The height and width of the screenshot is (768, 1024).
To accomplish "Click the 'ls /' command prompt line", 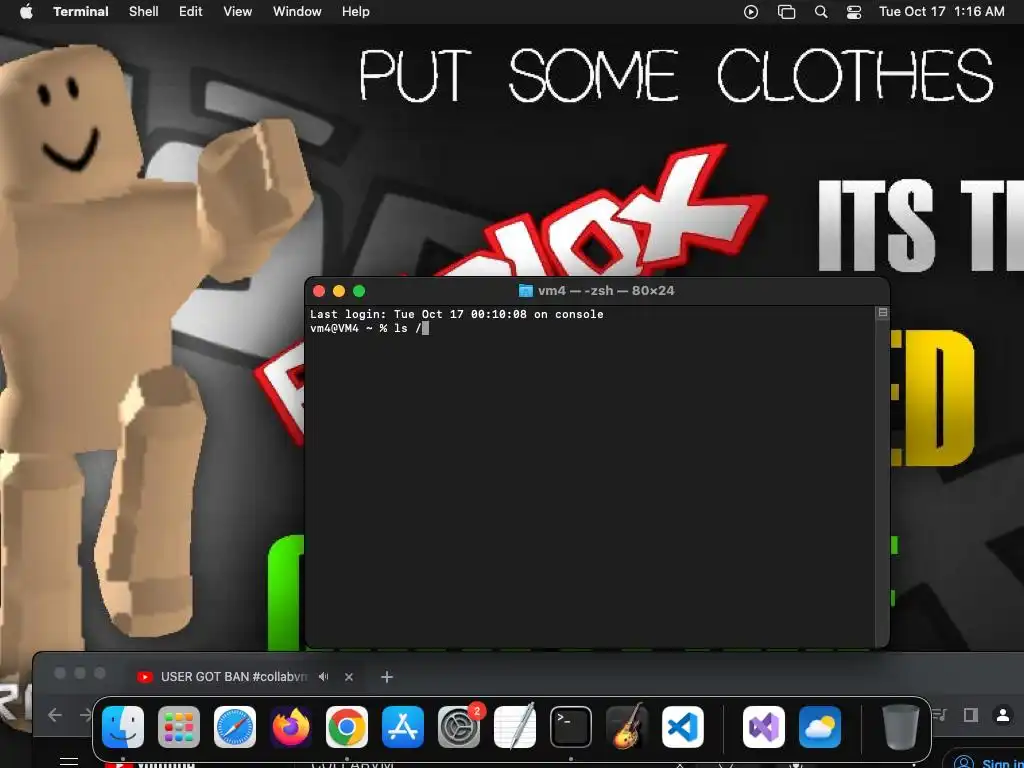I will point(369,328).
